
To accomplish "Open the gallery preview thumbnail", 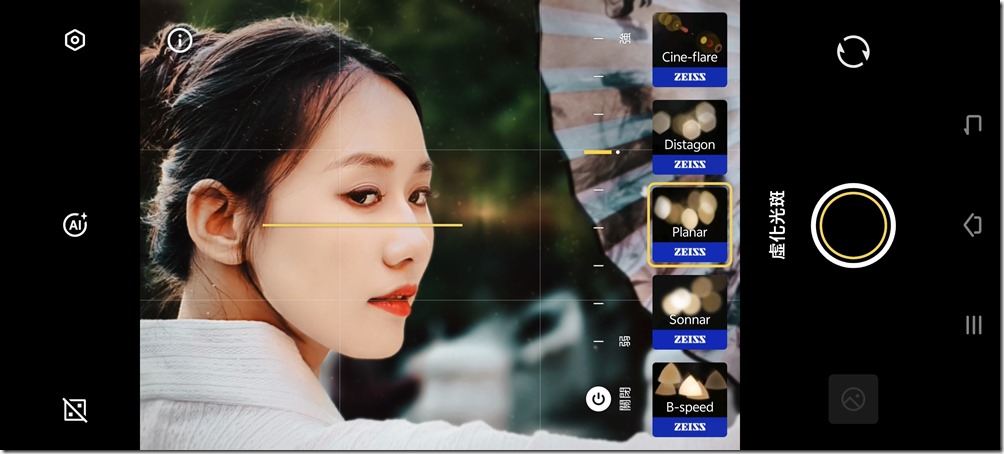I will pos(854,400).
